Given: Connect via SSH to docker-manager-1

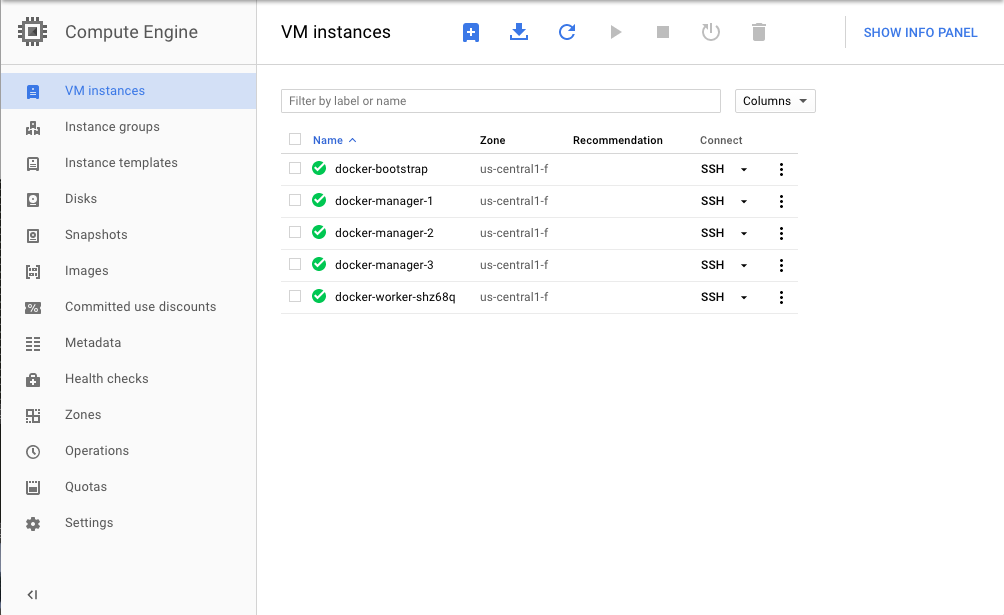Looking at the screenshot, I should tap(712, 201).
